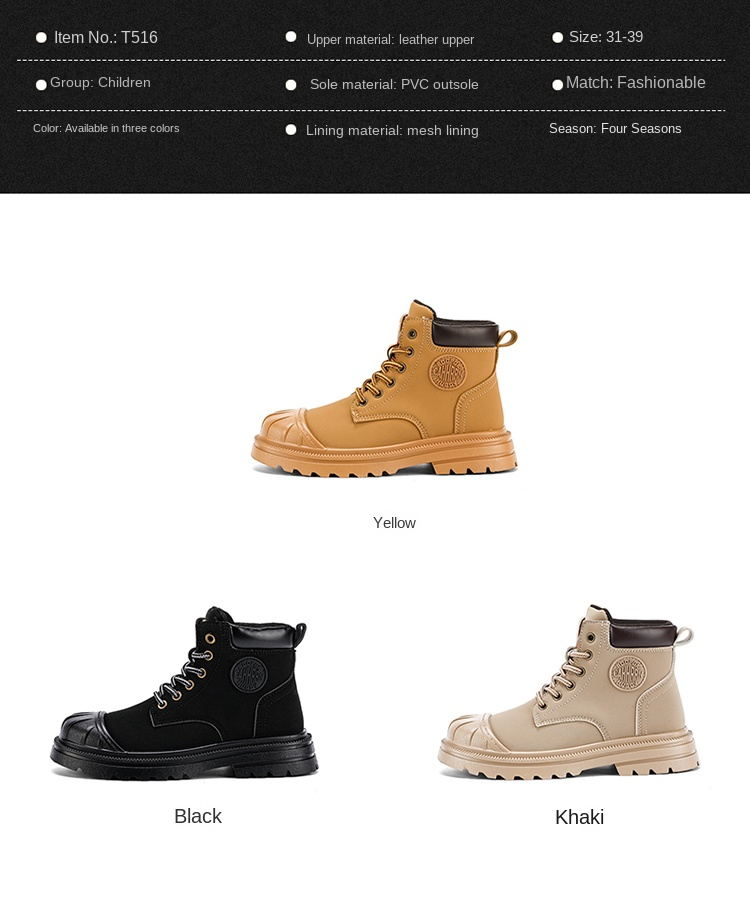
Task: Select the khaki boot image
Action: [569, 692]
